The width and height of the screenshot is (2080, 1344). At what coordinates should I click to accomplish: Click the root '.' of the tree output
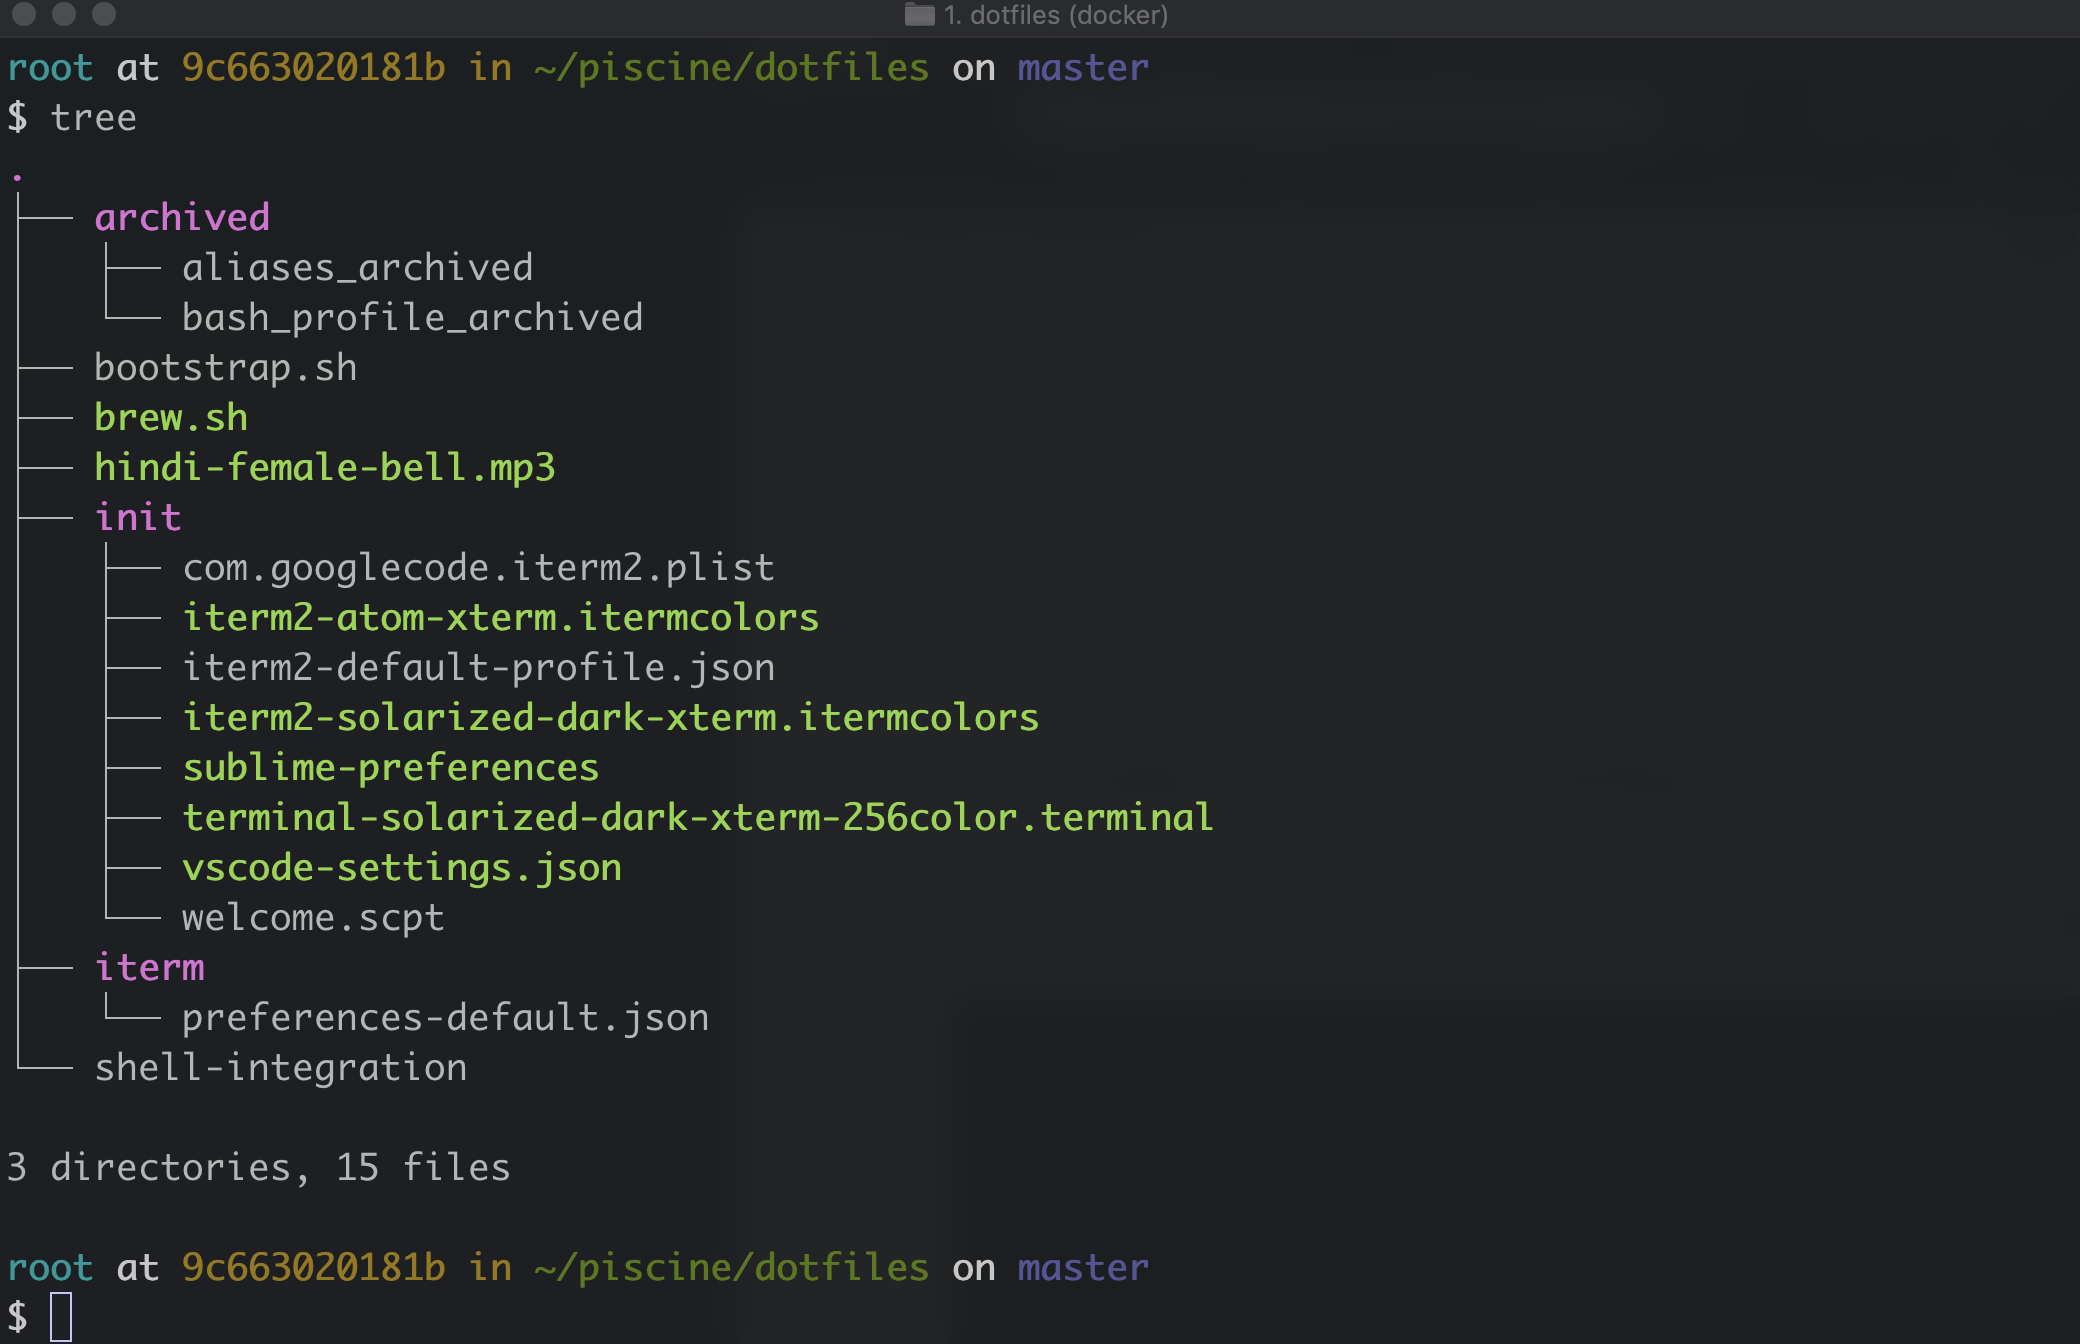coord(17,178)
